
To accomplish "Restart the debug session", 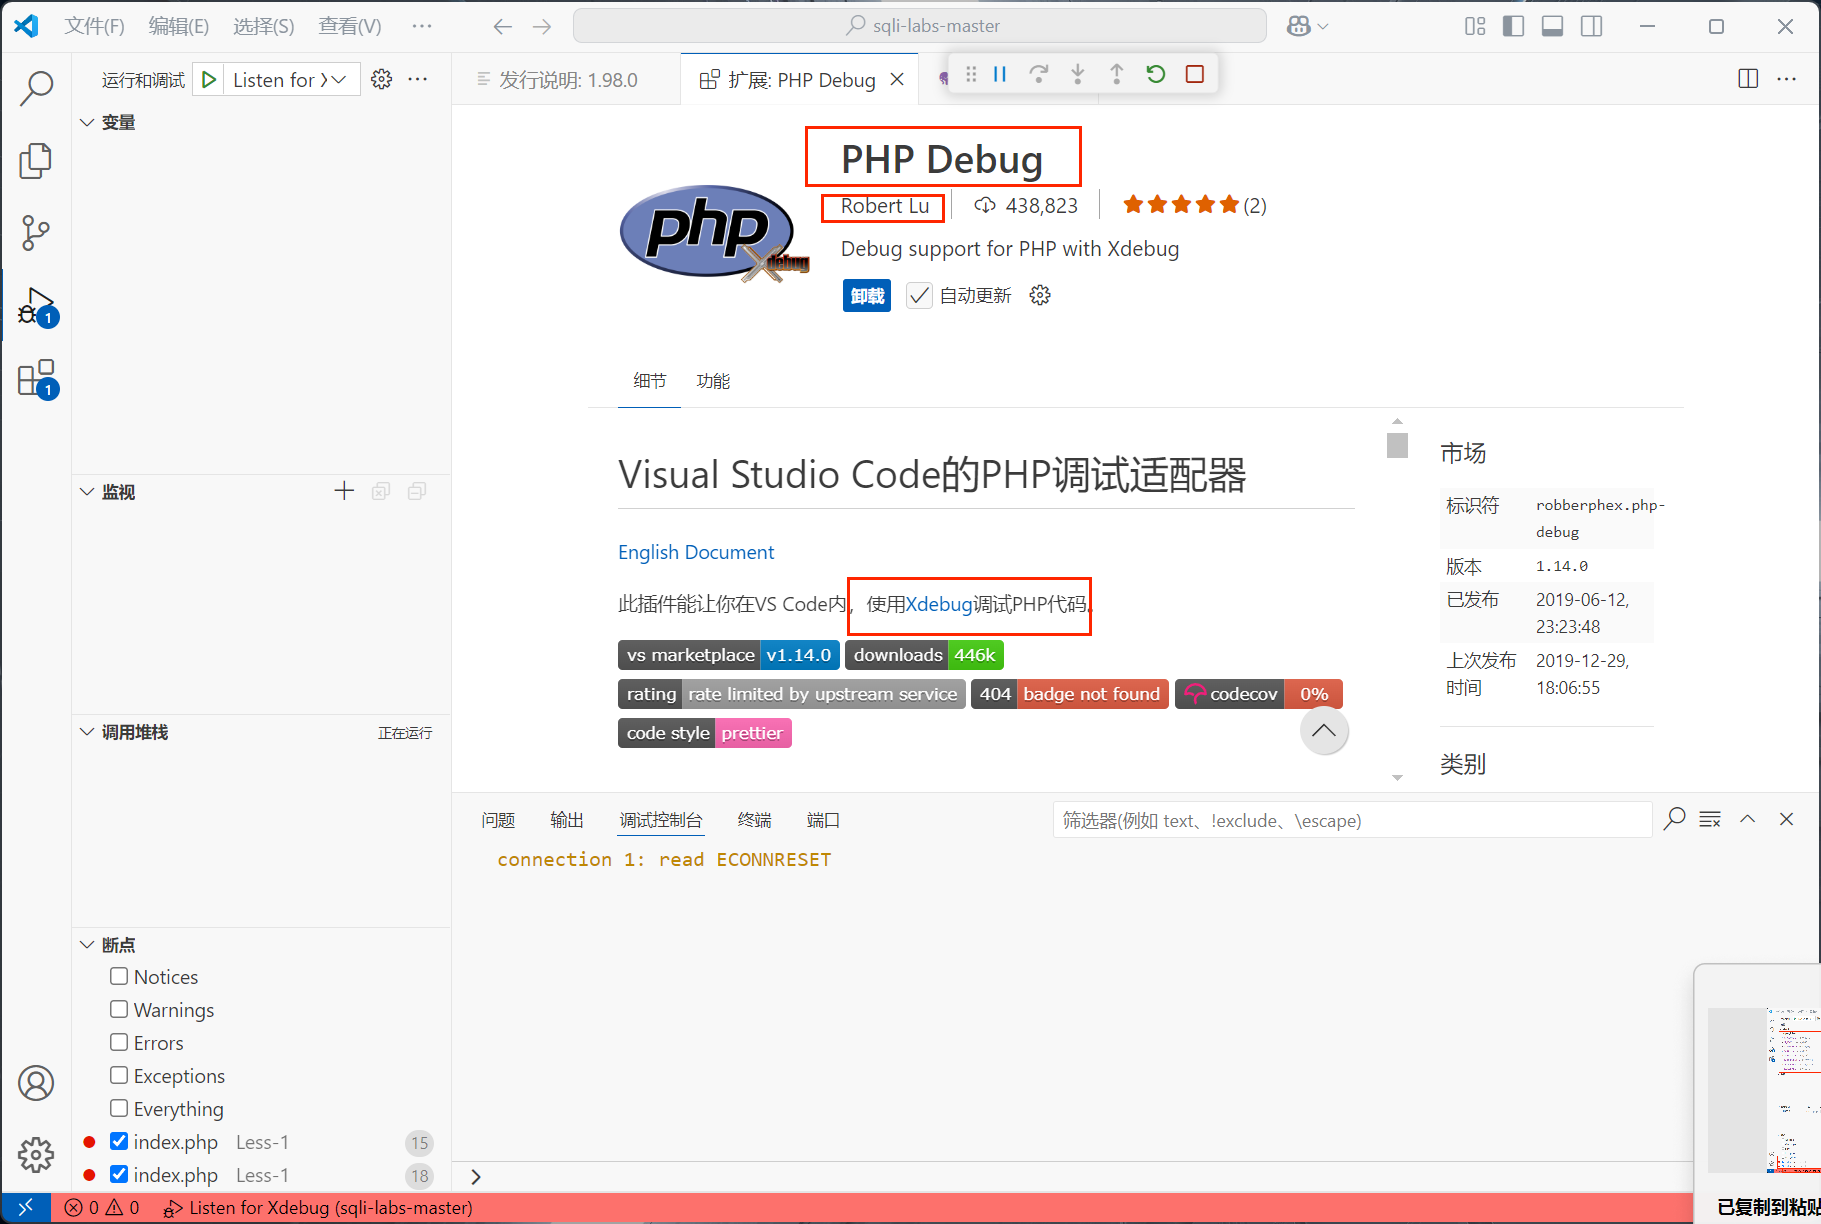I will 1156,74.
